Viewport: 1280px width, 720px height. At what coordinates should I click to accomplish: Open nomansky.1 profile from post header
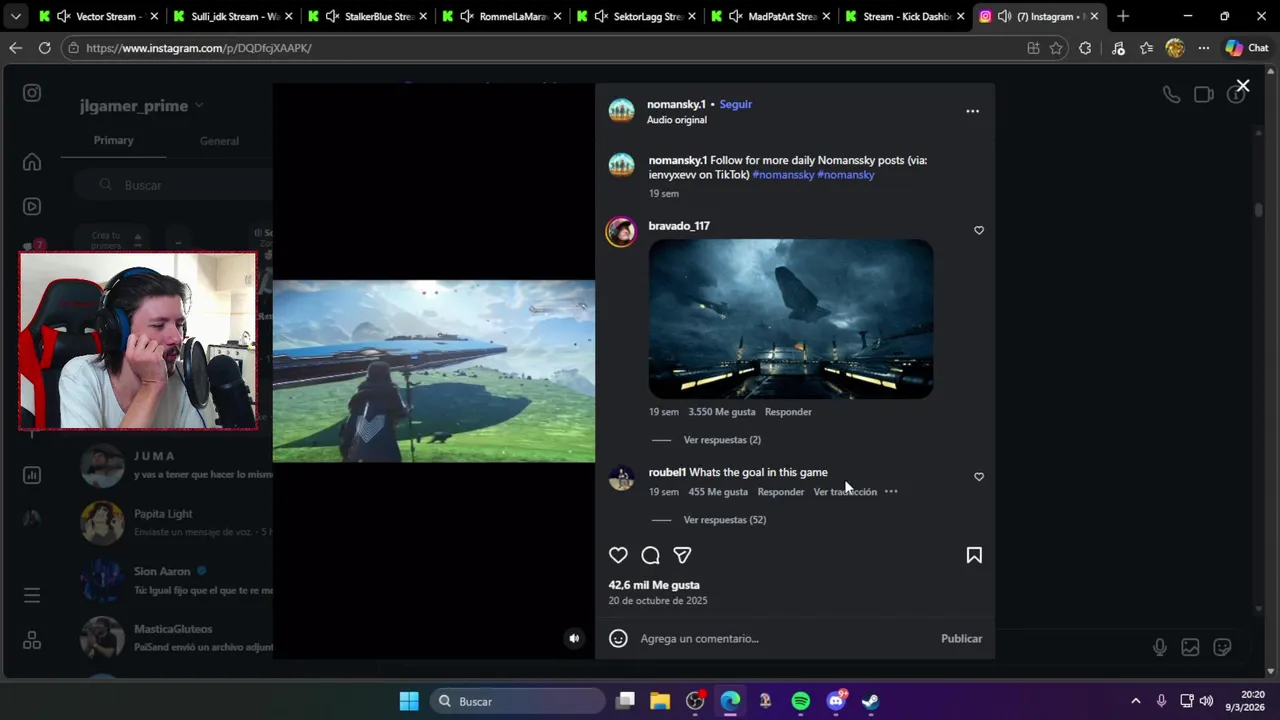point(676,104)
